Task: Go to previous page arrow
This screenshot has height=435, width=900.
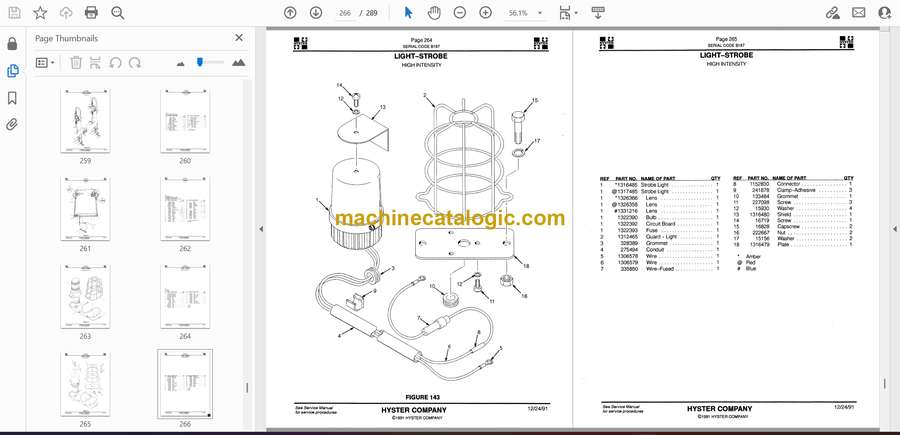Action: pyautogui.click(x=290, y=13)
